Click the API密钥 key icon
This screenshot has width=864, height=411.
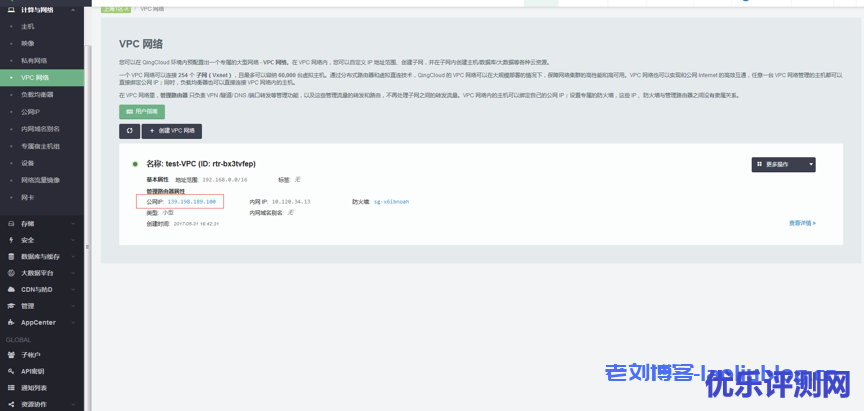(11, 371)
